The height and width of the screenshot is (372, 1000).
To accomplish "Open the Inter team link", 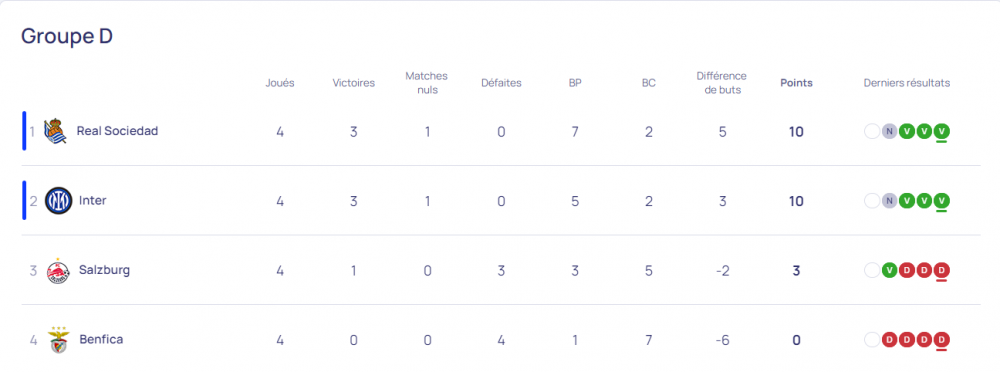I will tap(92, 201).
